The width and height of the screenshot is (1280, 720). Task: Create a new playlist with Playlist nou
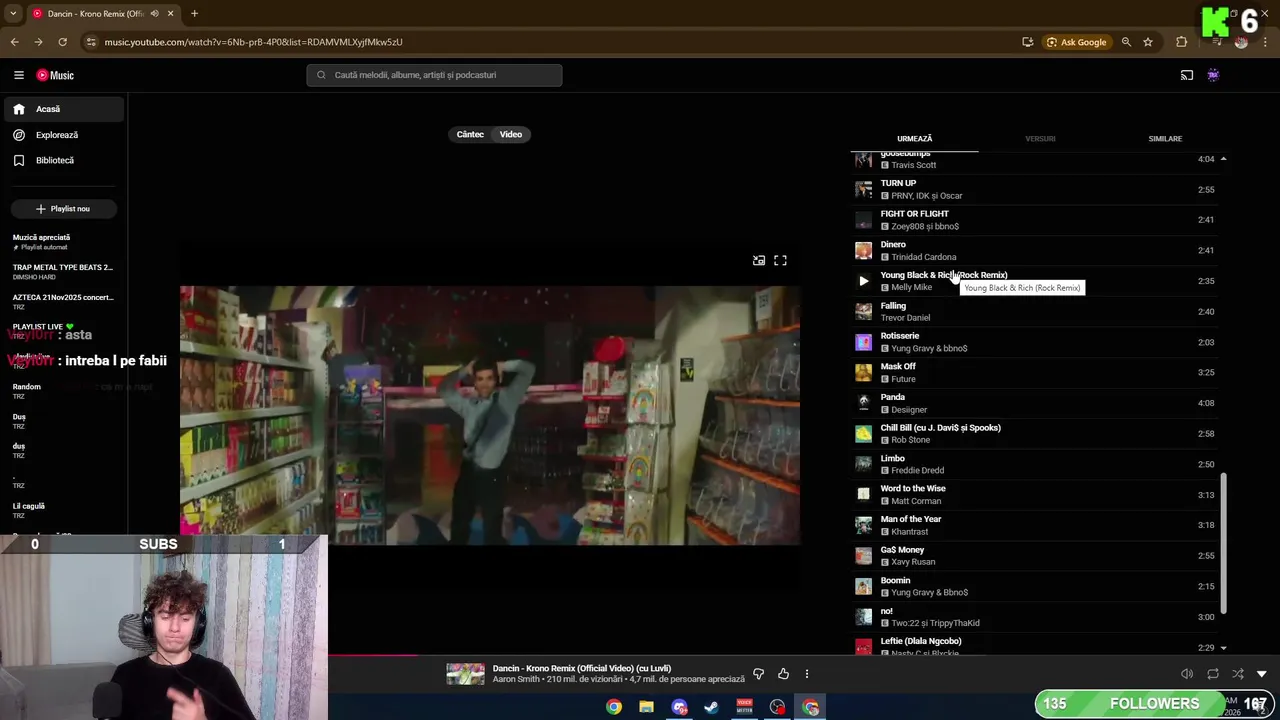click(63, 209)
